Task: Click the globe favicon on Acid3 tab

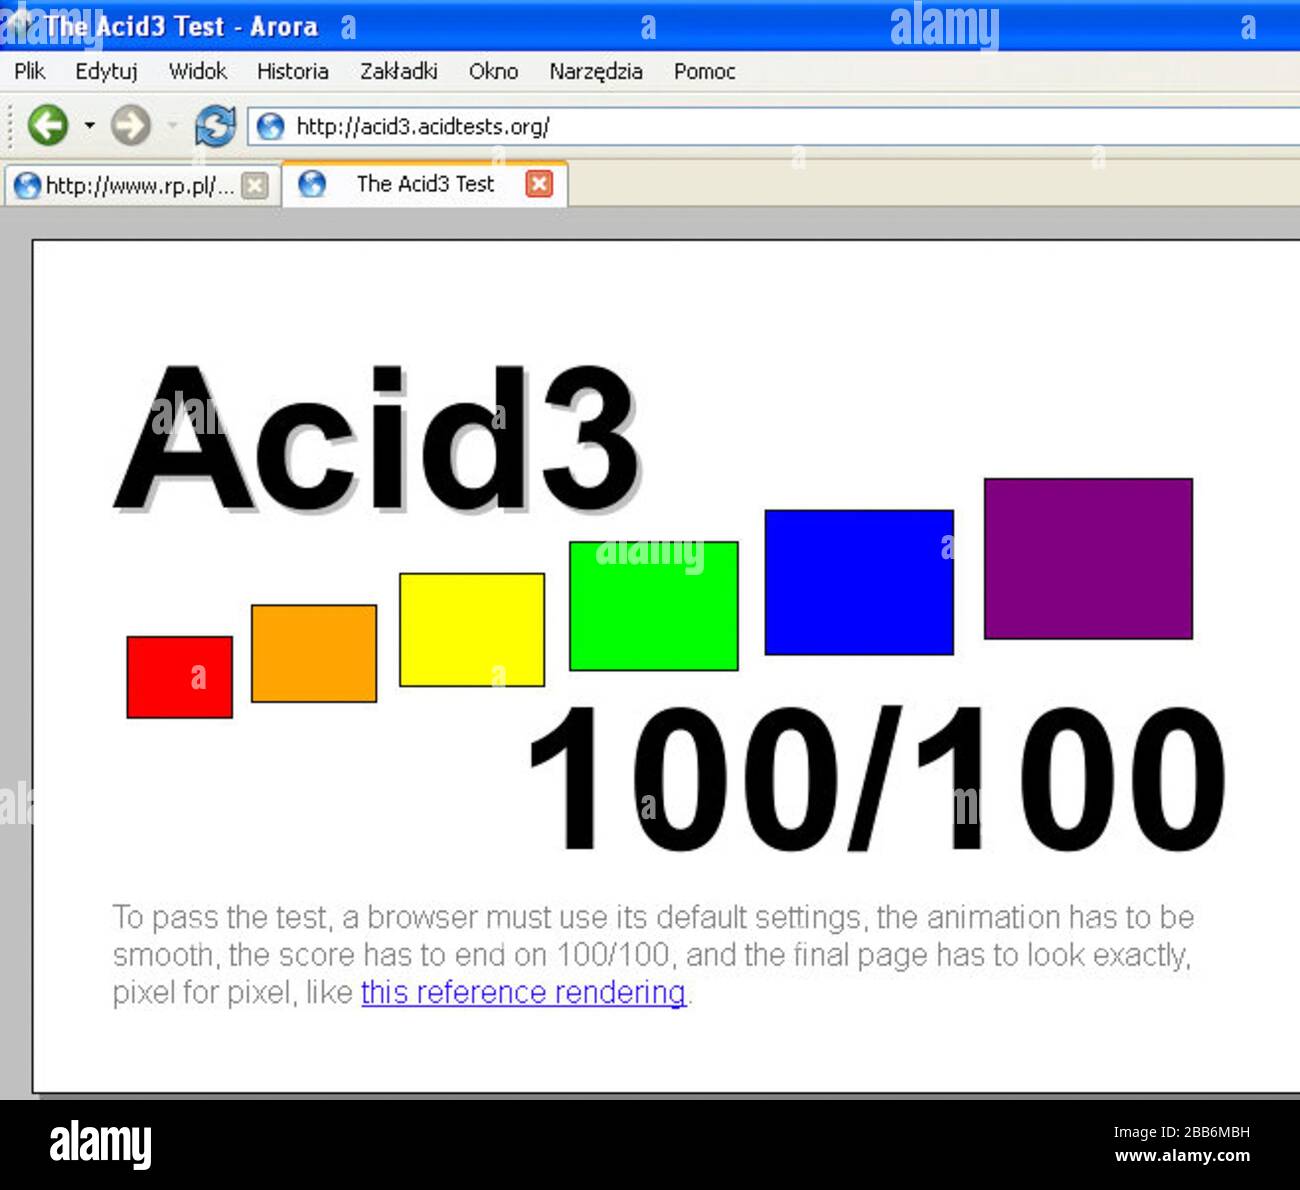Action: 312,184
